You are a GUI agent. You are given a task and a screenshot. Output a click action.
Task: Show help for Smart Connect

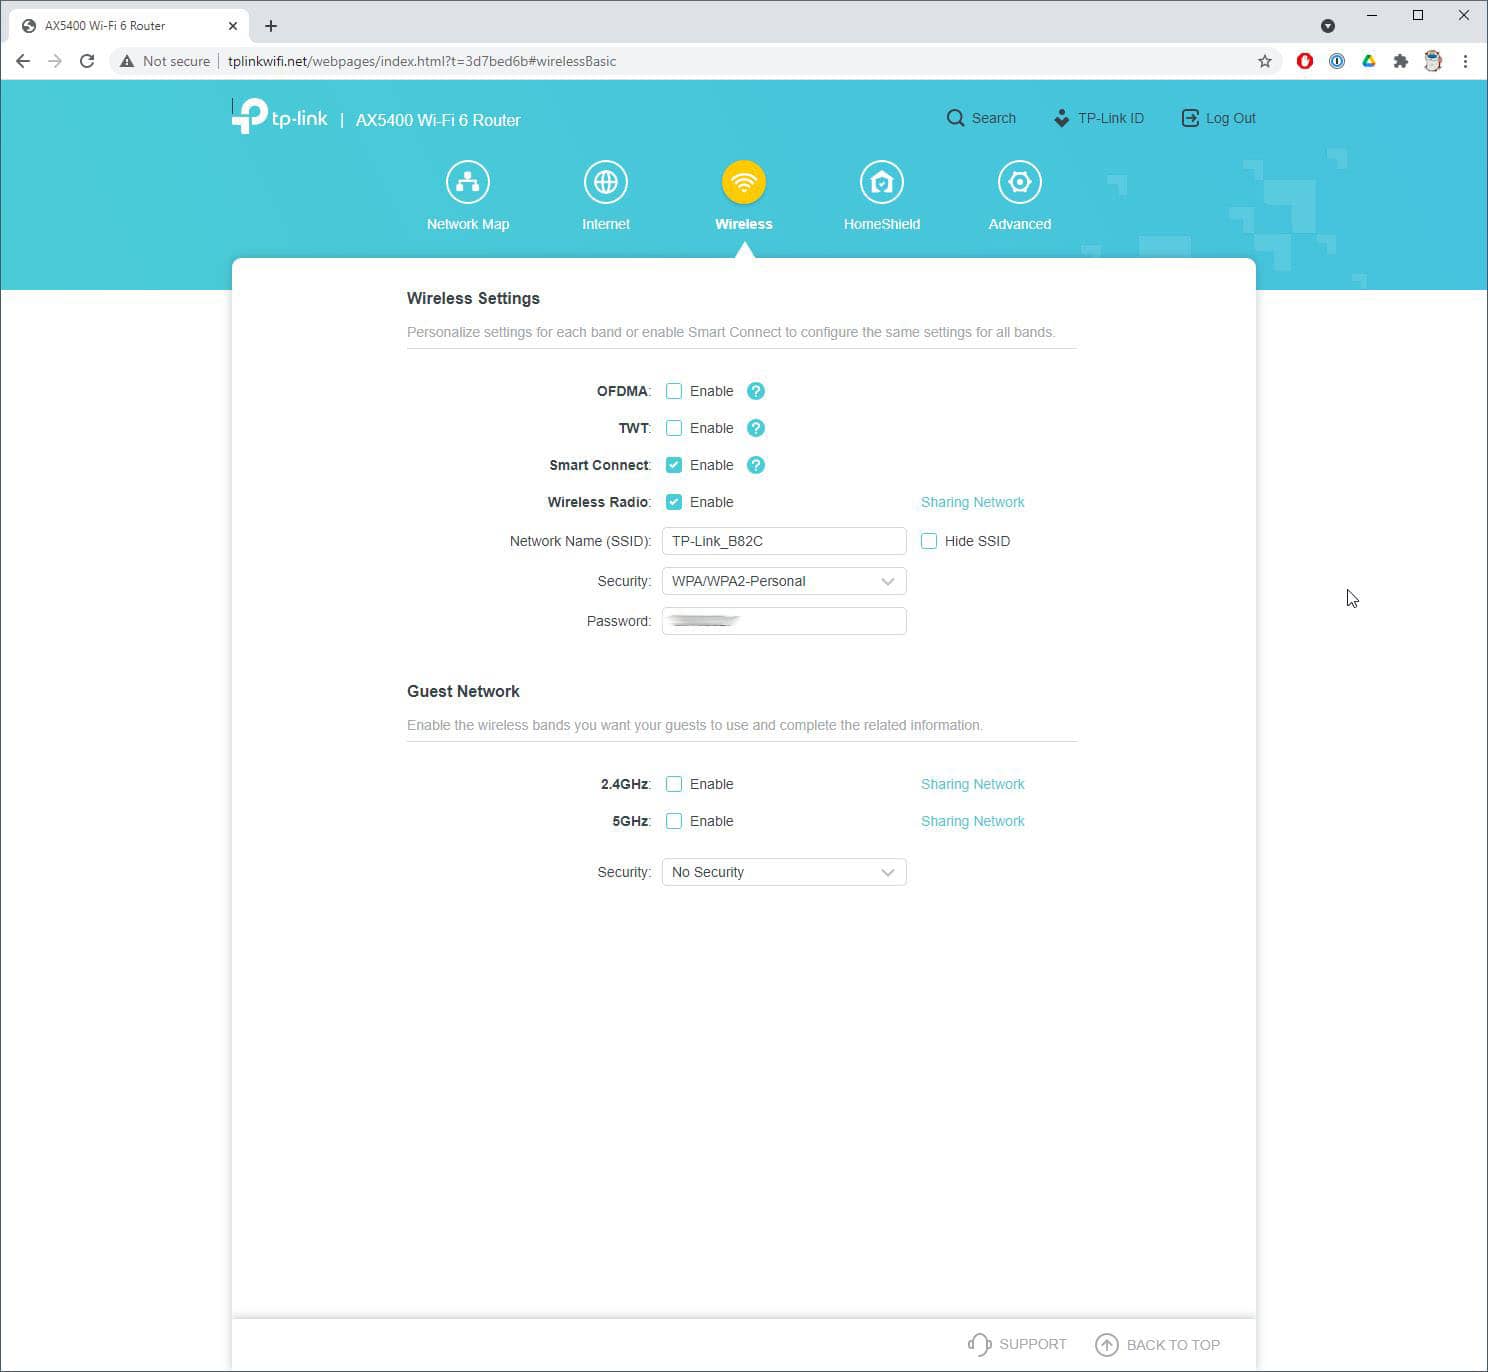coord(756,465)
